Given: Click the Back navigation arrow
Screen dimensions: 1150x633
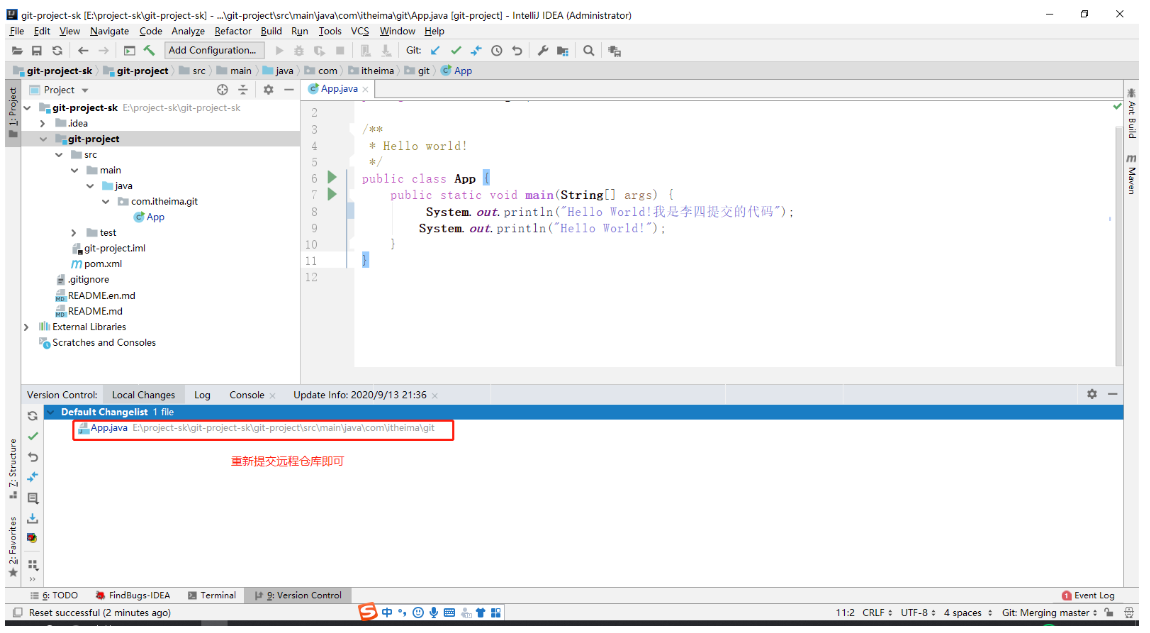Looking at the screenshot, I should (x=83, y=51).
